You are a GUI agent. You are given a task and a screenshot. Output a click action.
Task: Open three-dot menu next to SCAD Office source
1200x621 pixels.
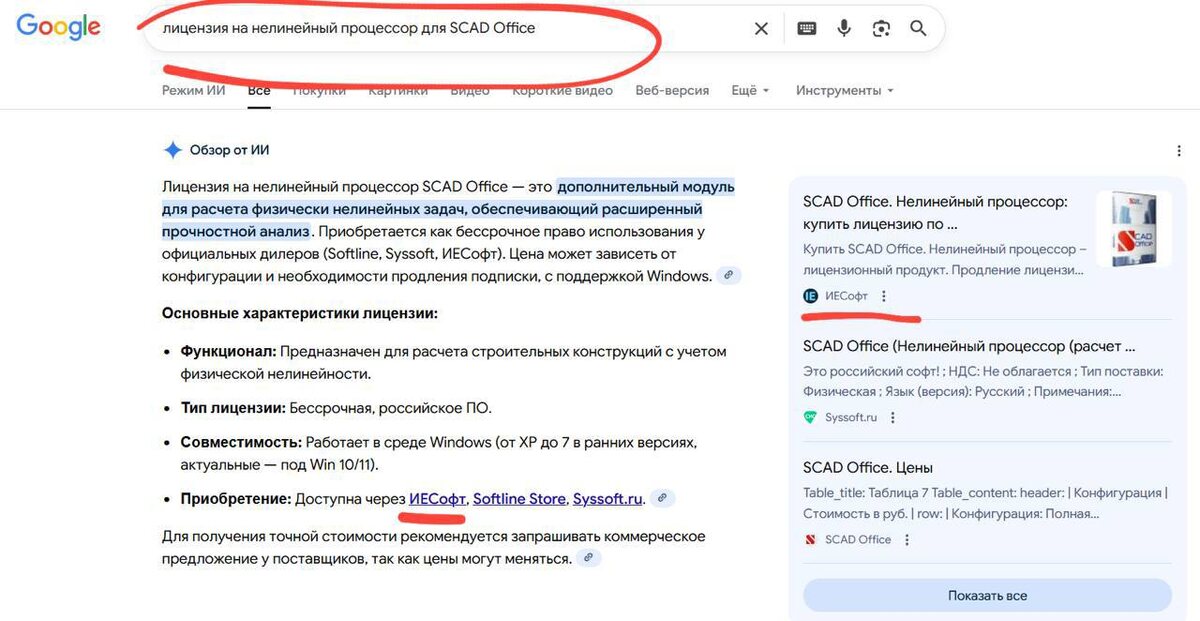[x=907, y=539]
